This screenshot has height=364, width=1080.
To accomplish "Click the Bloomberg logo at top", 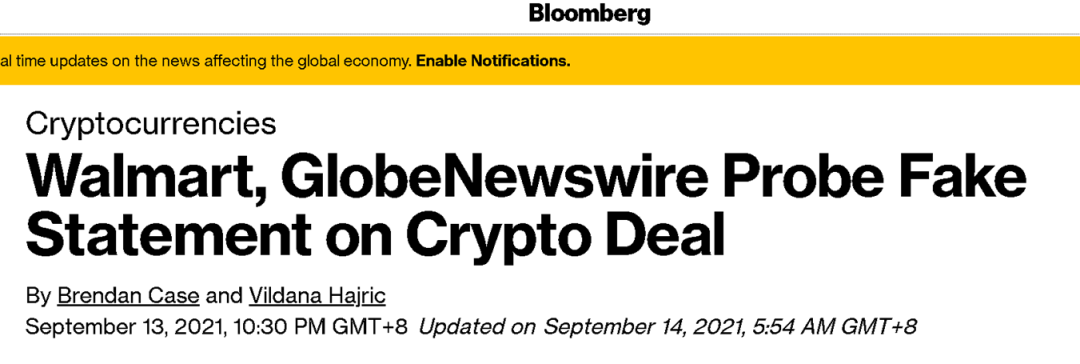I will (x=590, y=13).
